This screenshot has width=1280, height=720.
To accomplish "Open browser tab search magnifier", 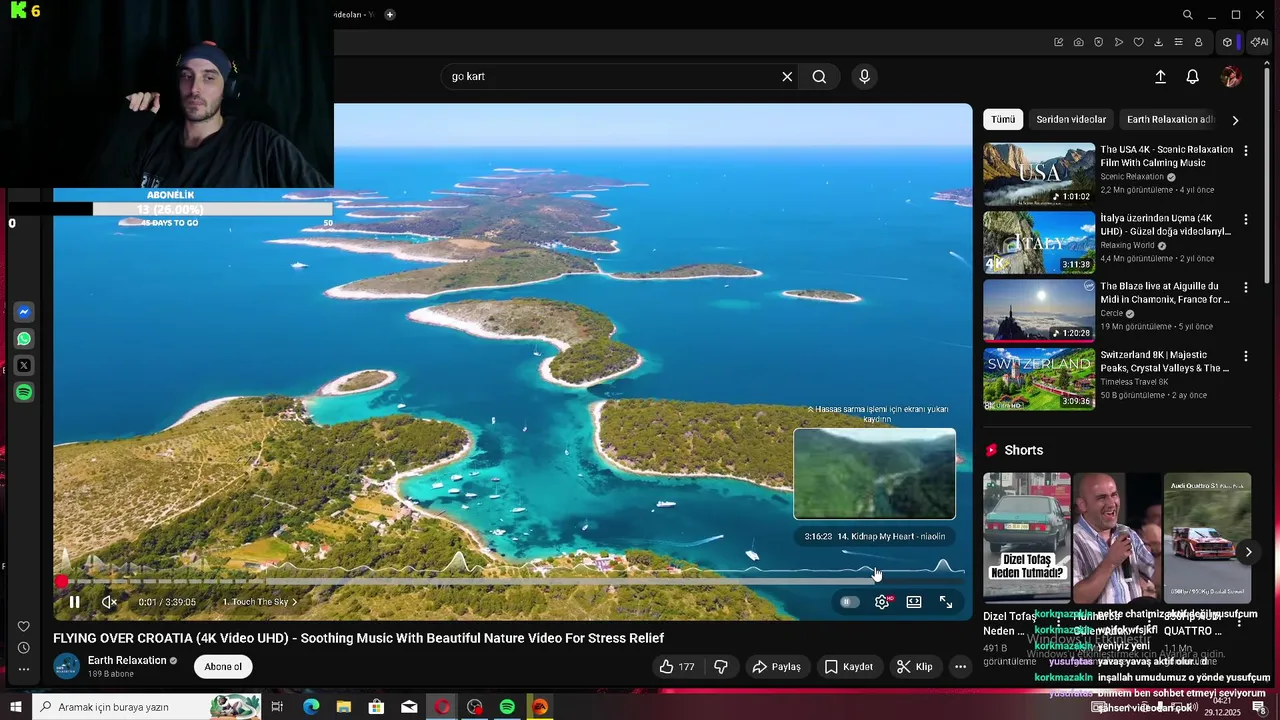I will pos(1187,15).
